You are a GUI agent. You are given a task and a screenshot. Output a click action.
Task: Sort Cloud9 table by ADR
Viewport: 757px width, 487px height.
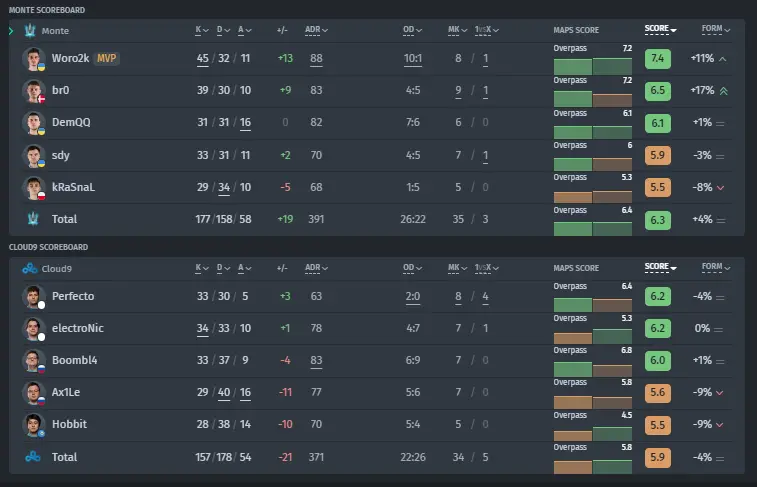click(x=316, y=268)
